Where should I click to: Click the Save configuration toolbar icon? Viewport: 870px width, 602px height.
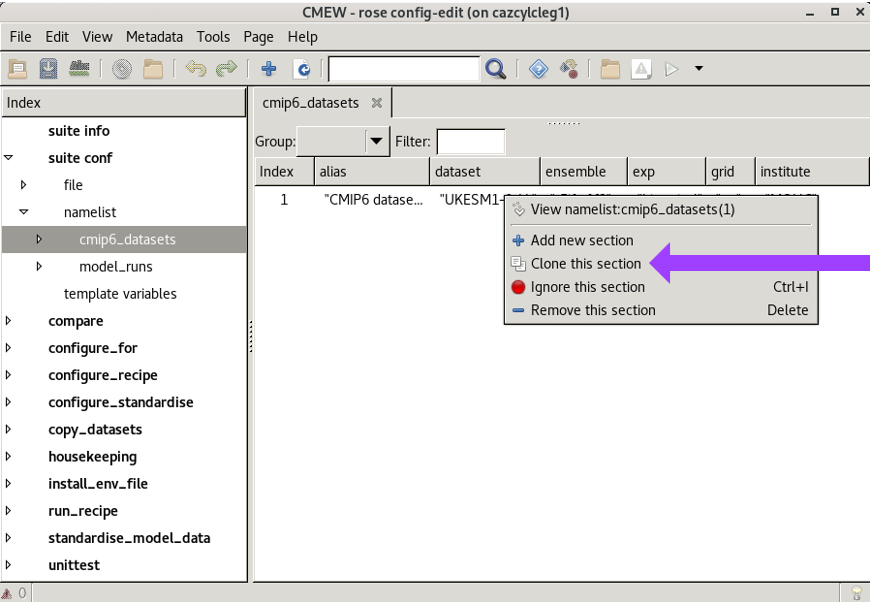[x=48, y=69]
